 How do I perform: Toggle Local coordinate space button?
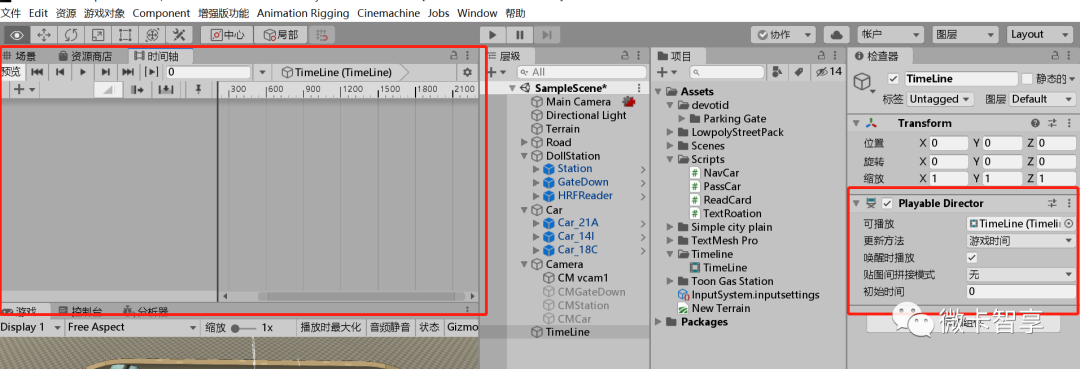[x=280, y=34]
